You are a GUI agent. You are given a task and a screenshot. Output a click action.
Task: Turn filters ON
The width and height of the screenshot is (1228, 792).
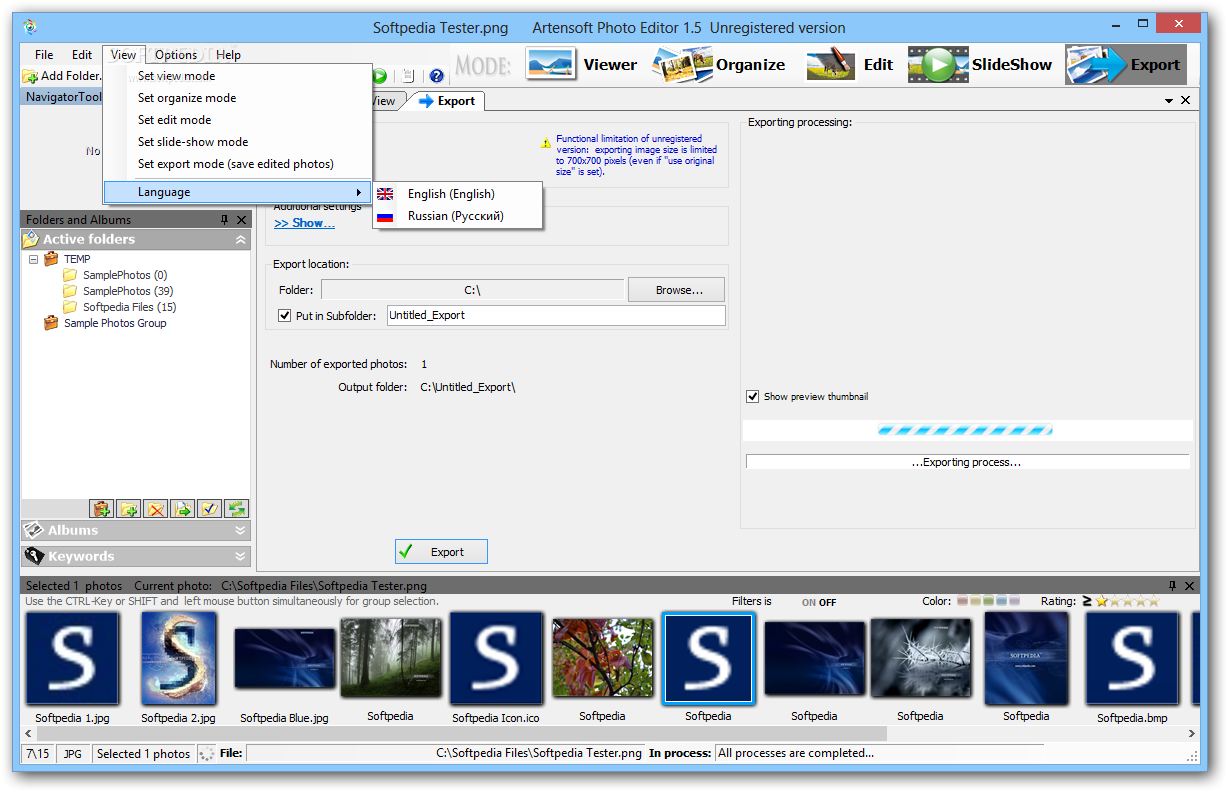point(809,603)
